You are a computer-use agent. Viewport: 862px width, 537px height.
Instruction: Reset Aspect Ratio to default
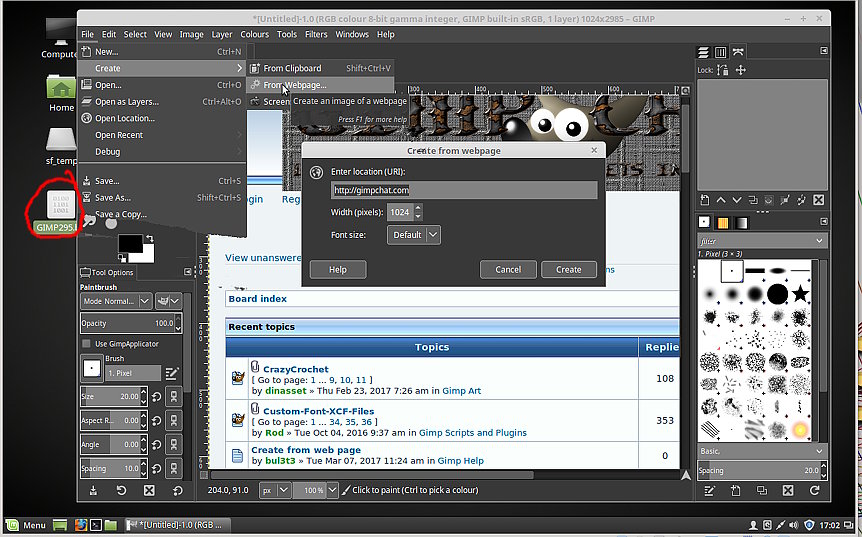pyautogui.click(x=156, y=420)
